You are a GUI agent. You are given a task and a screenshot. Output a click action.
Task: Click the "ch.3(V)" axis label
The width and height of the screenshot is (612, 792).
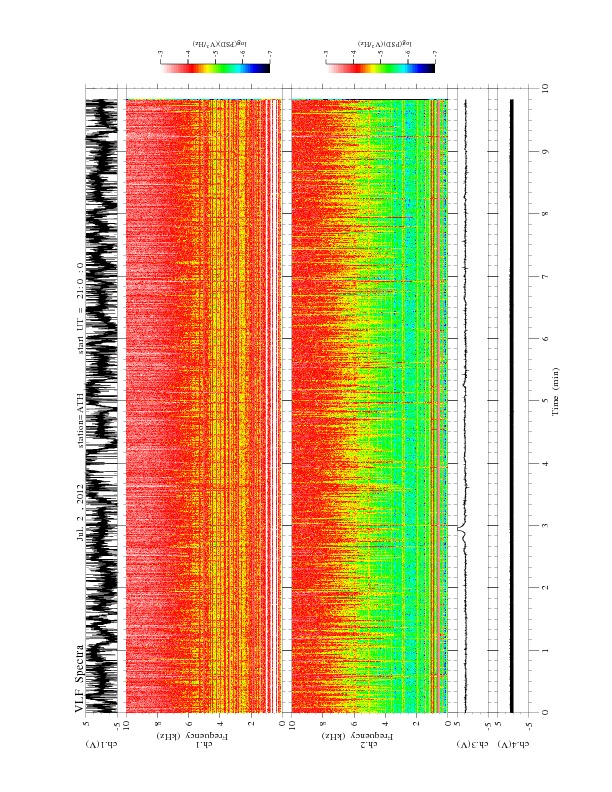coord(473,744)
